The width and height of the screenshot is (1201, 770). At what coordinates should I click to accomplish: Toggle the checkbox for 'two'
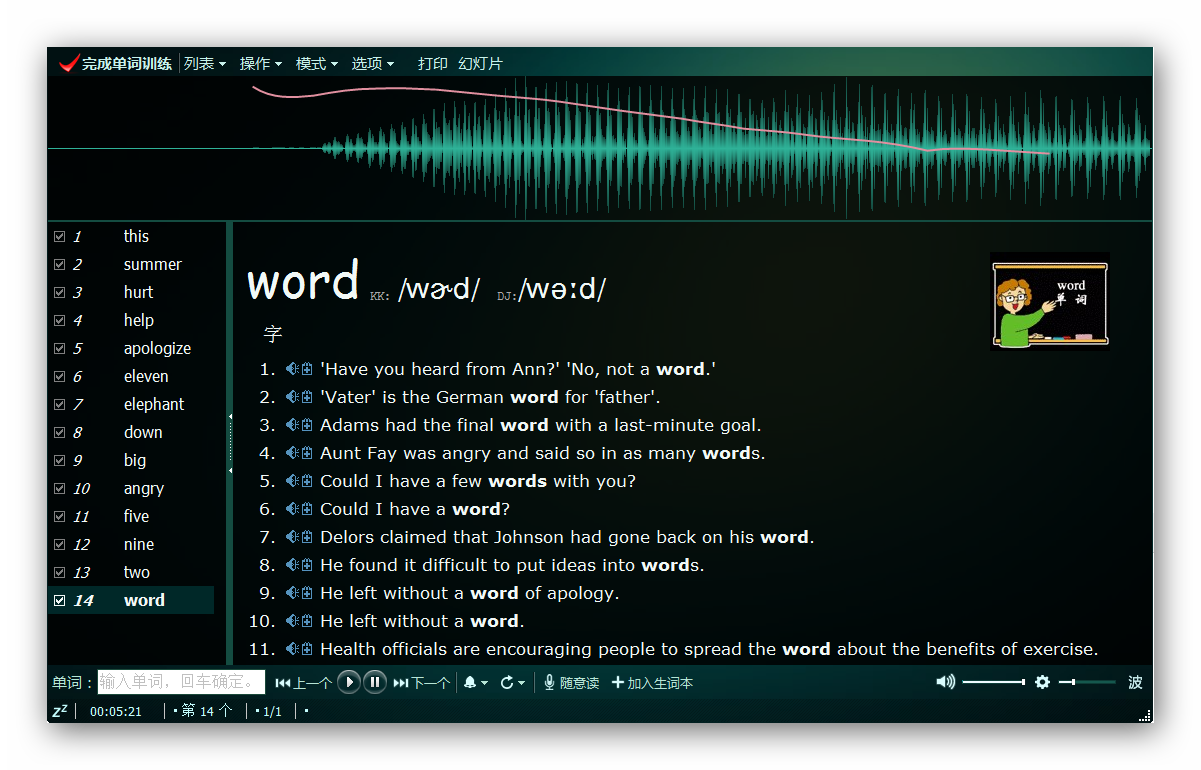(x=60, y=573)
